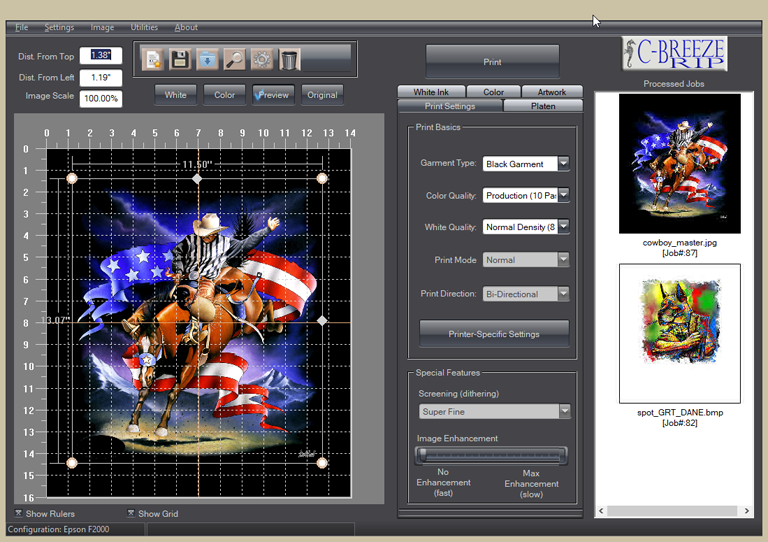Screen dimensions: 768x542
Task: Open the About menu
Action: [186, 27]
